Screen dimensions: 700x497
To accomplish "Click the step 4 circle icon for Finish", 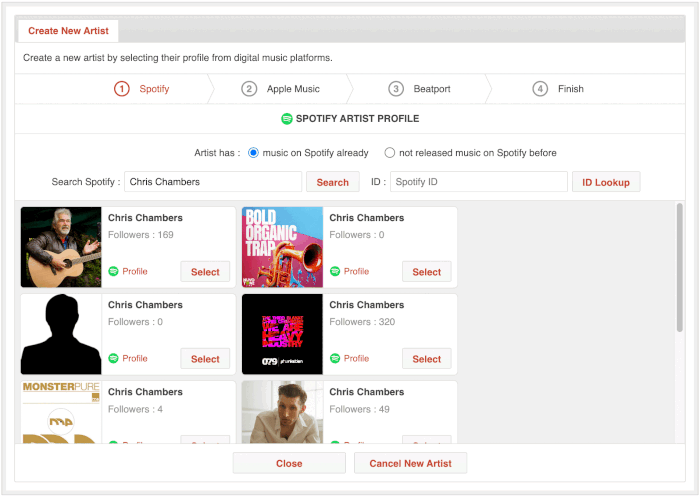I will (540, 89).
